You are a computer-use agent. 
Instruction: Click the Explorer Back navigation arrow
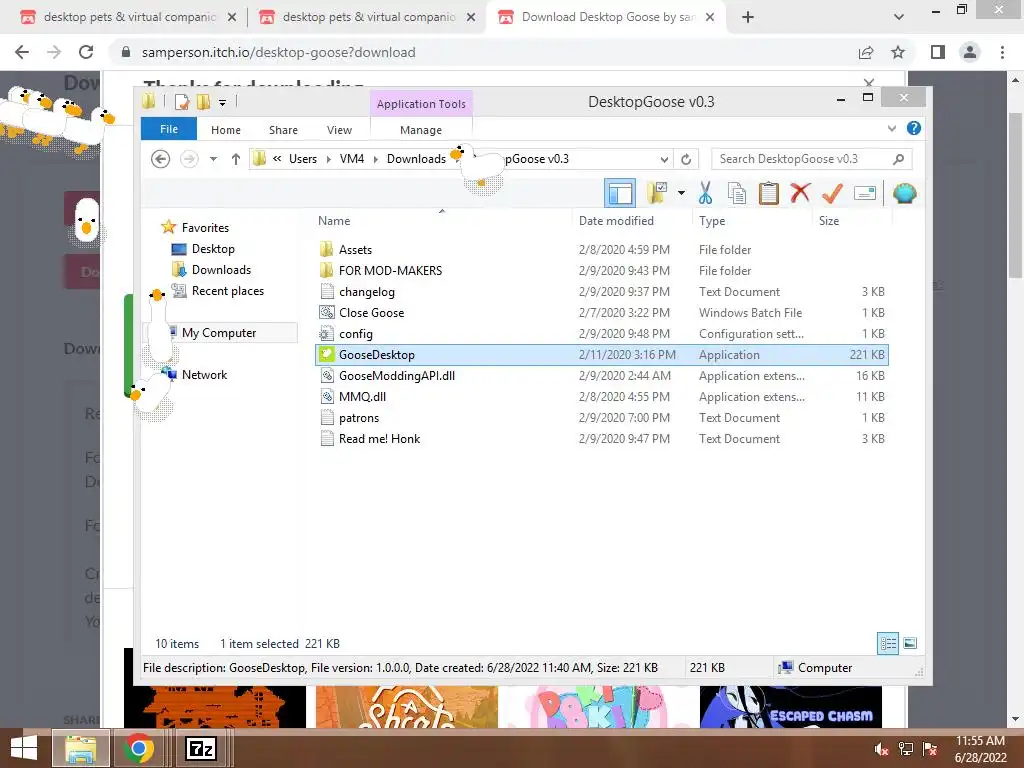161,159
